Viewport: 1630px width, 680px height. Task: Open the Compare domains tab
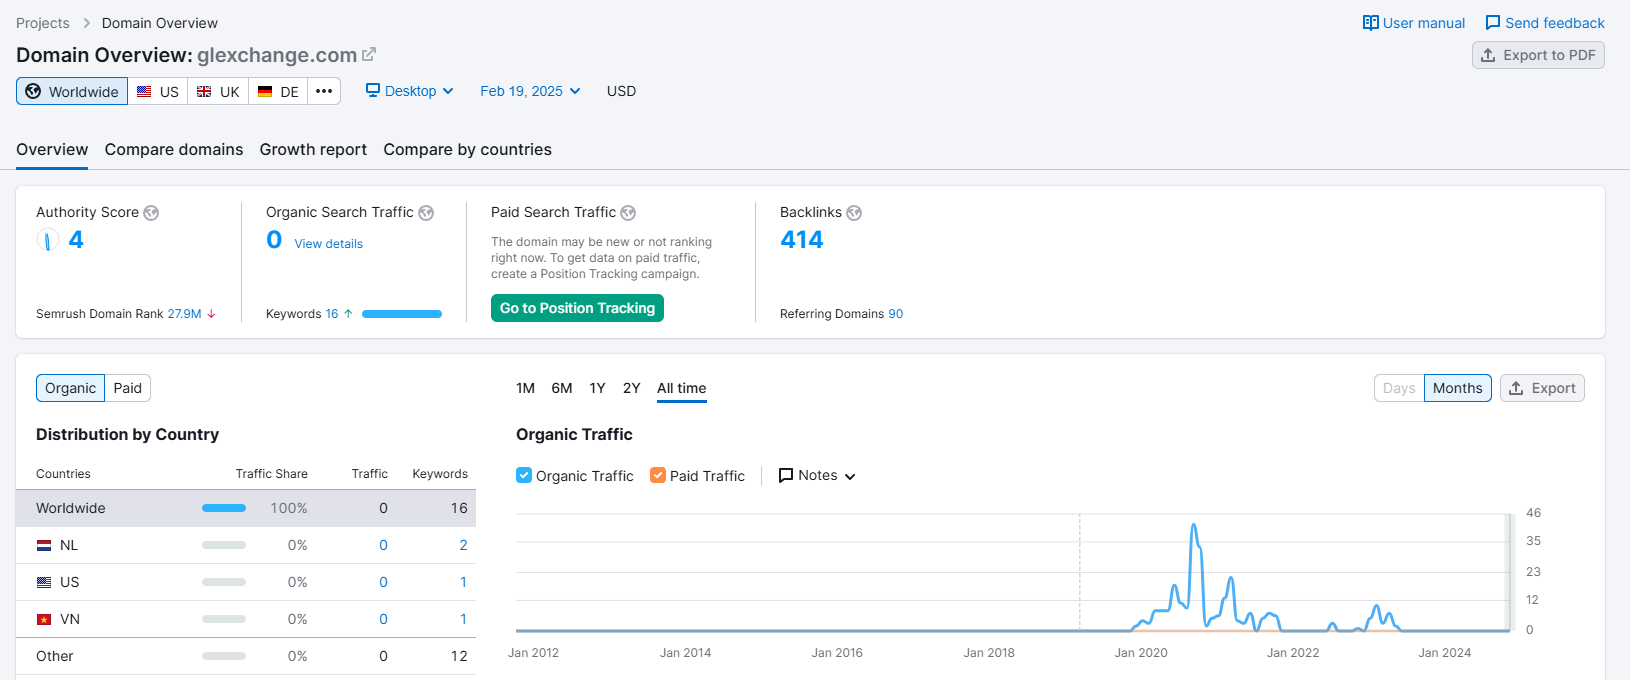[x=174, y=149]
